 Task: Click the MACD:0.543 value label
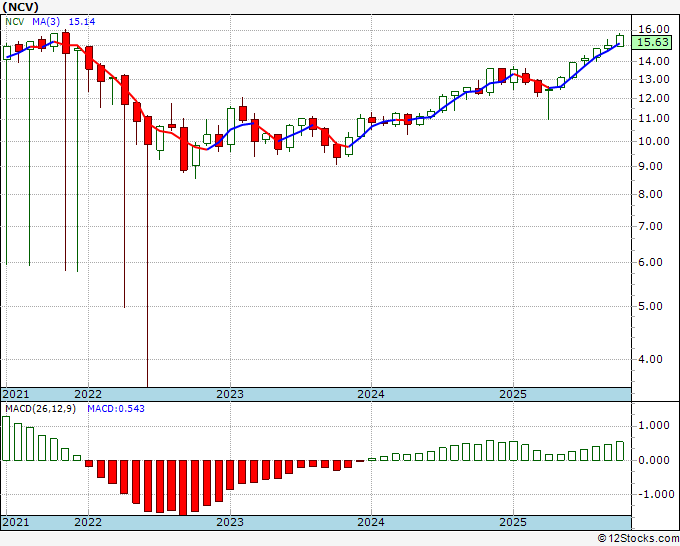116,409
